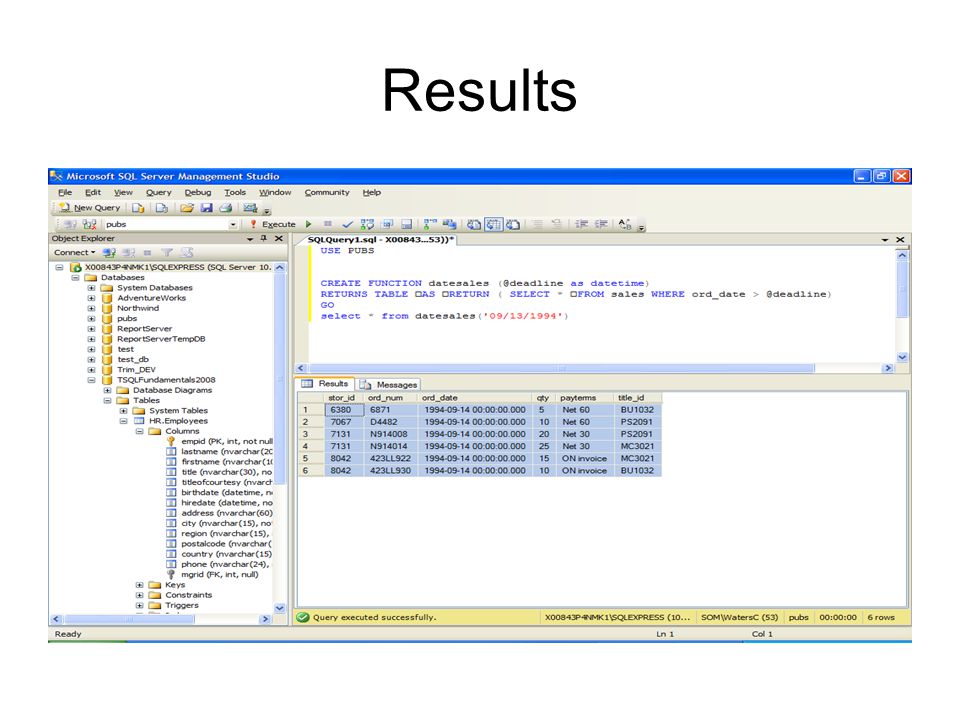
Task: Open the Debug menu
Action: [x=198, y=192]
